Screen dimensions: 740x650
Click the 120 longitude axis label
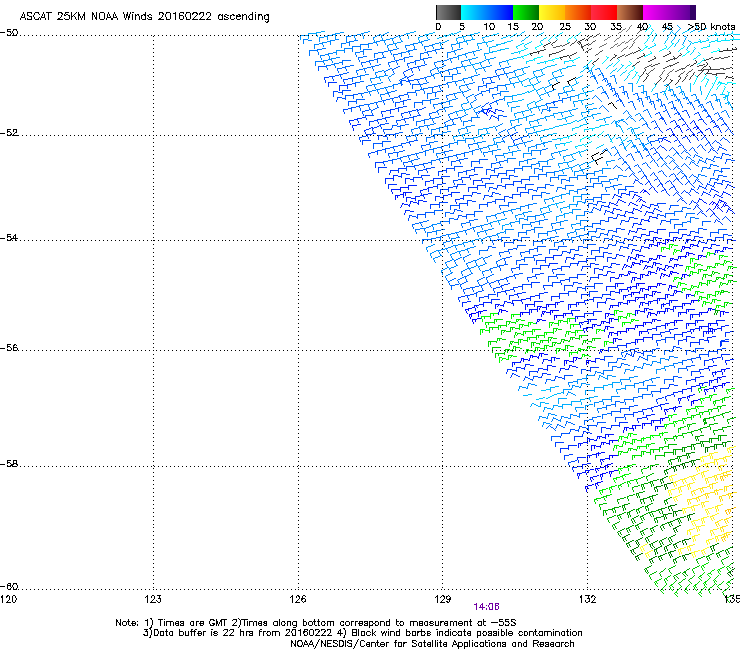[8, 599]
